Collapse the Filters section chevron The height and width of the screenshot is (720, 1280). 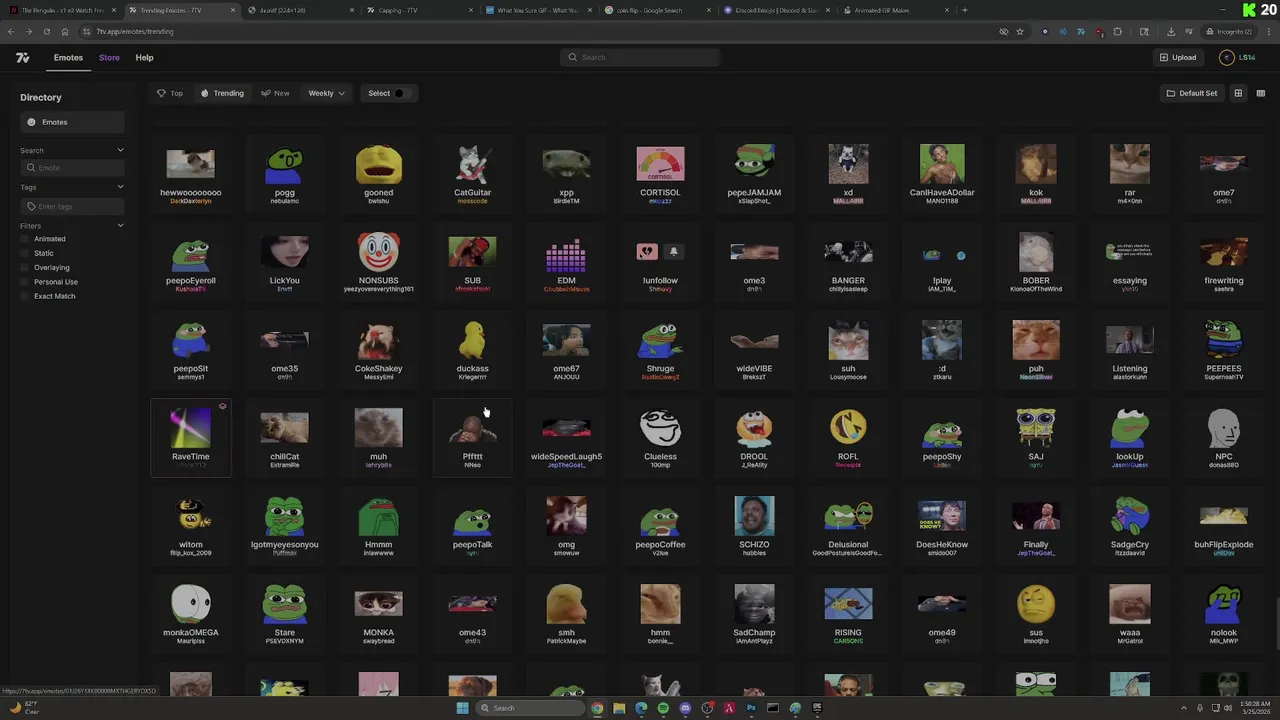120,226
